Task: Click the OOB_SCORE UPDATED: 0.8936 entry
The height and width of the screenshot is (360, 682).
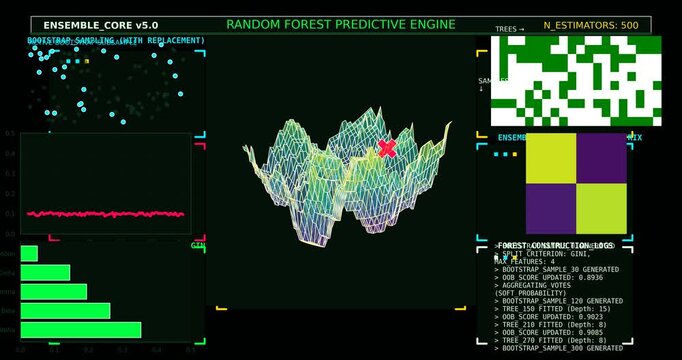Action: [x=549, y=277]
